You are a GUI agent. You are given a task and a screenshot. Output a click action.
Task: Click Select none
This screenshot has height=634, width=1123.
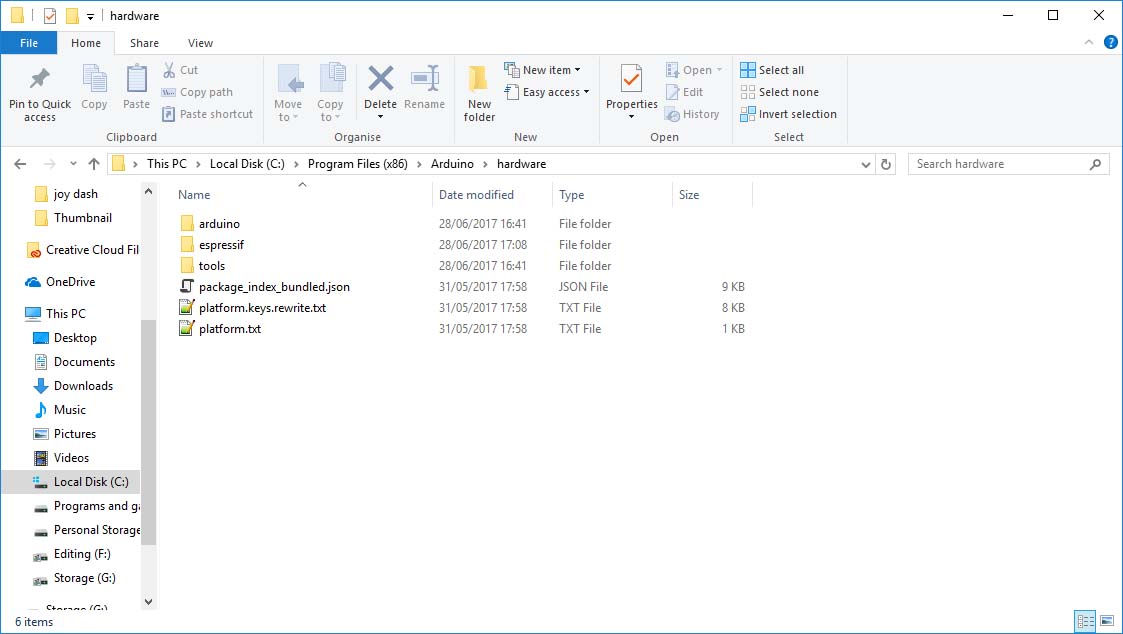click(x=779, y=92)
